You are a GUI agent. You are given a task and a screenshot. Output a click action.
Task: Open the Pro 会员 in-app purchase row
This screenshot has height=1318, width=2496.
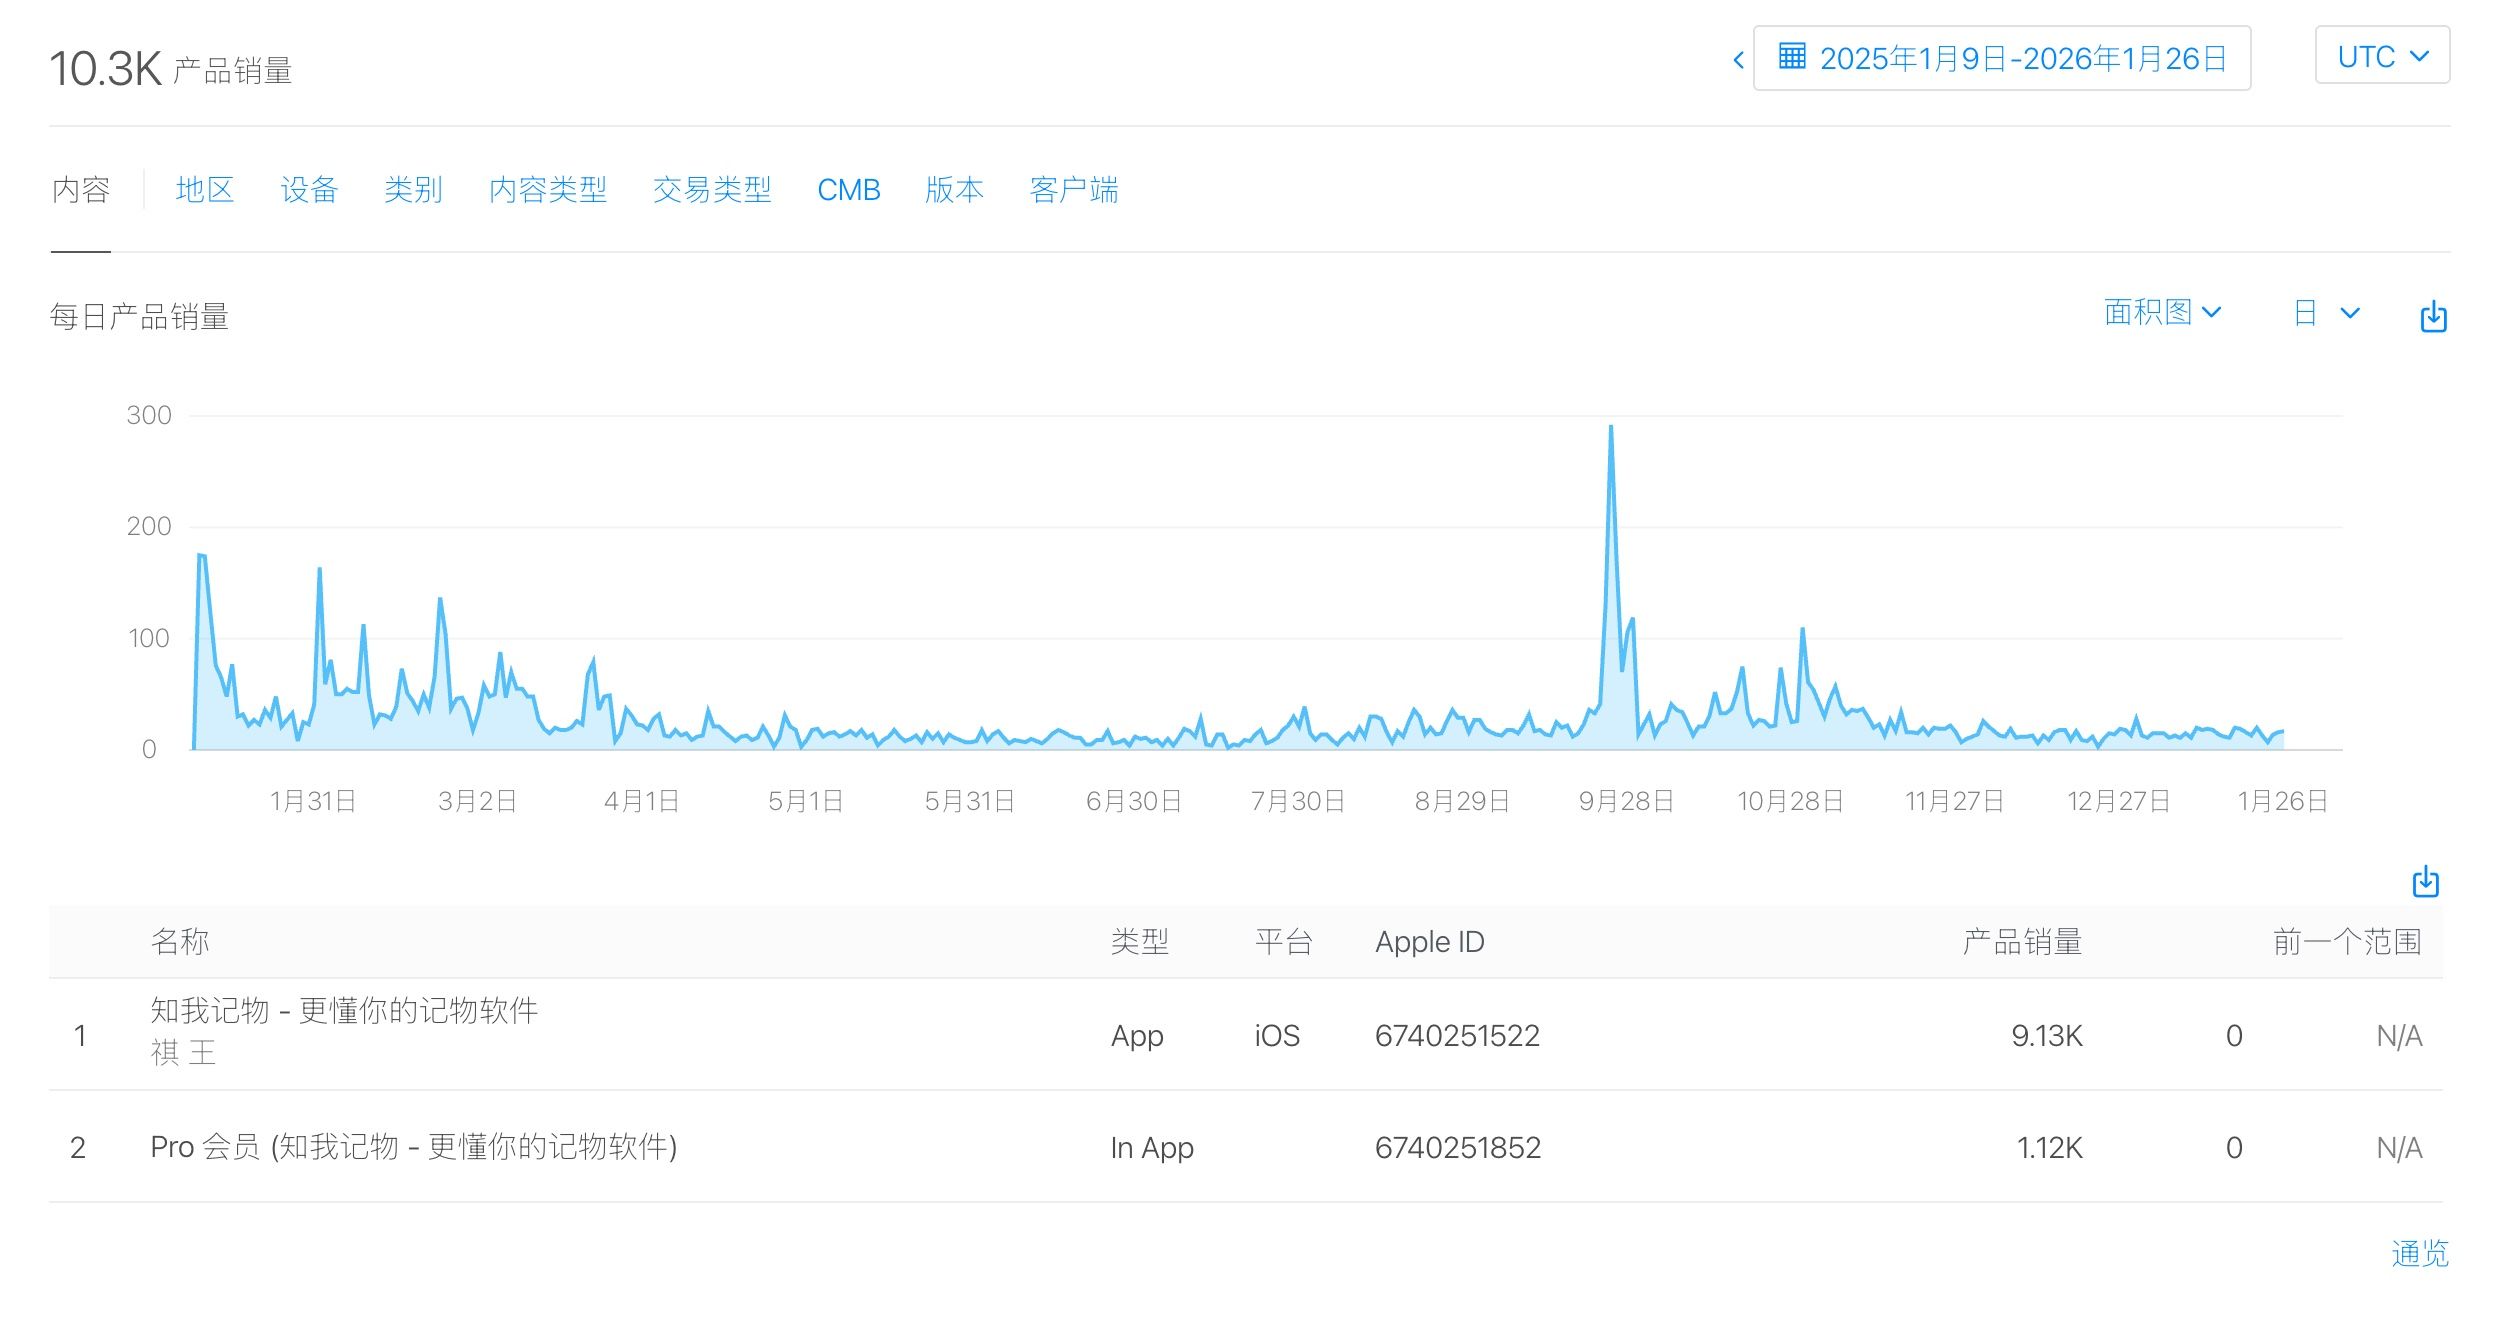click(413, 1146)
